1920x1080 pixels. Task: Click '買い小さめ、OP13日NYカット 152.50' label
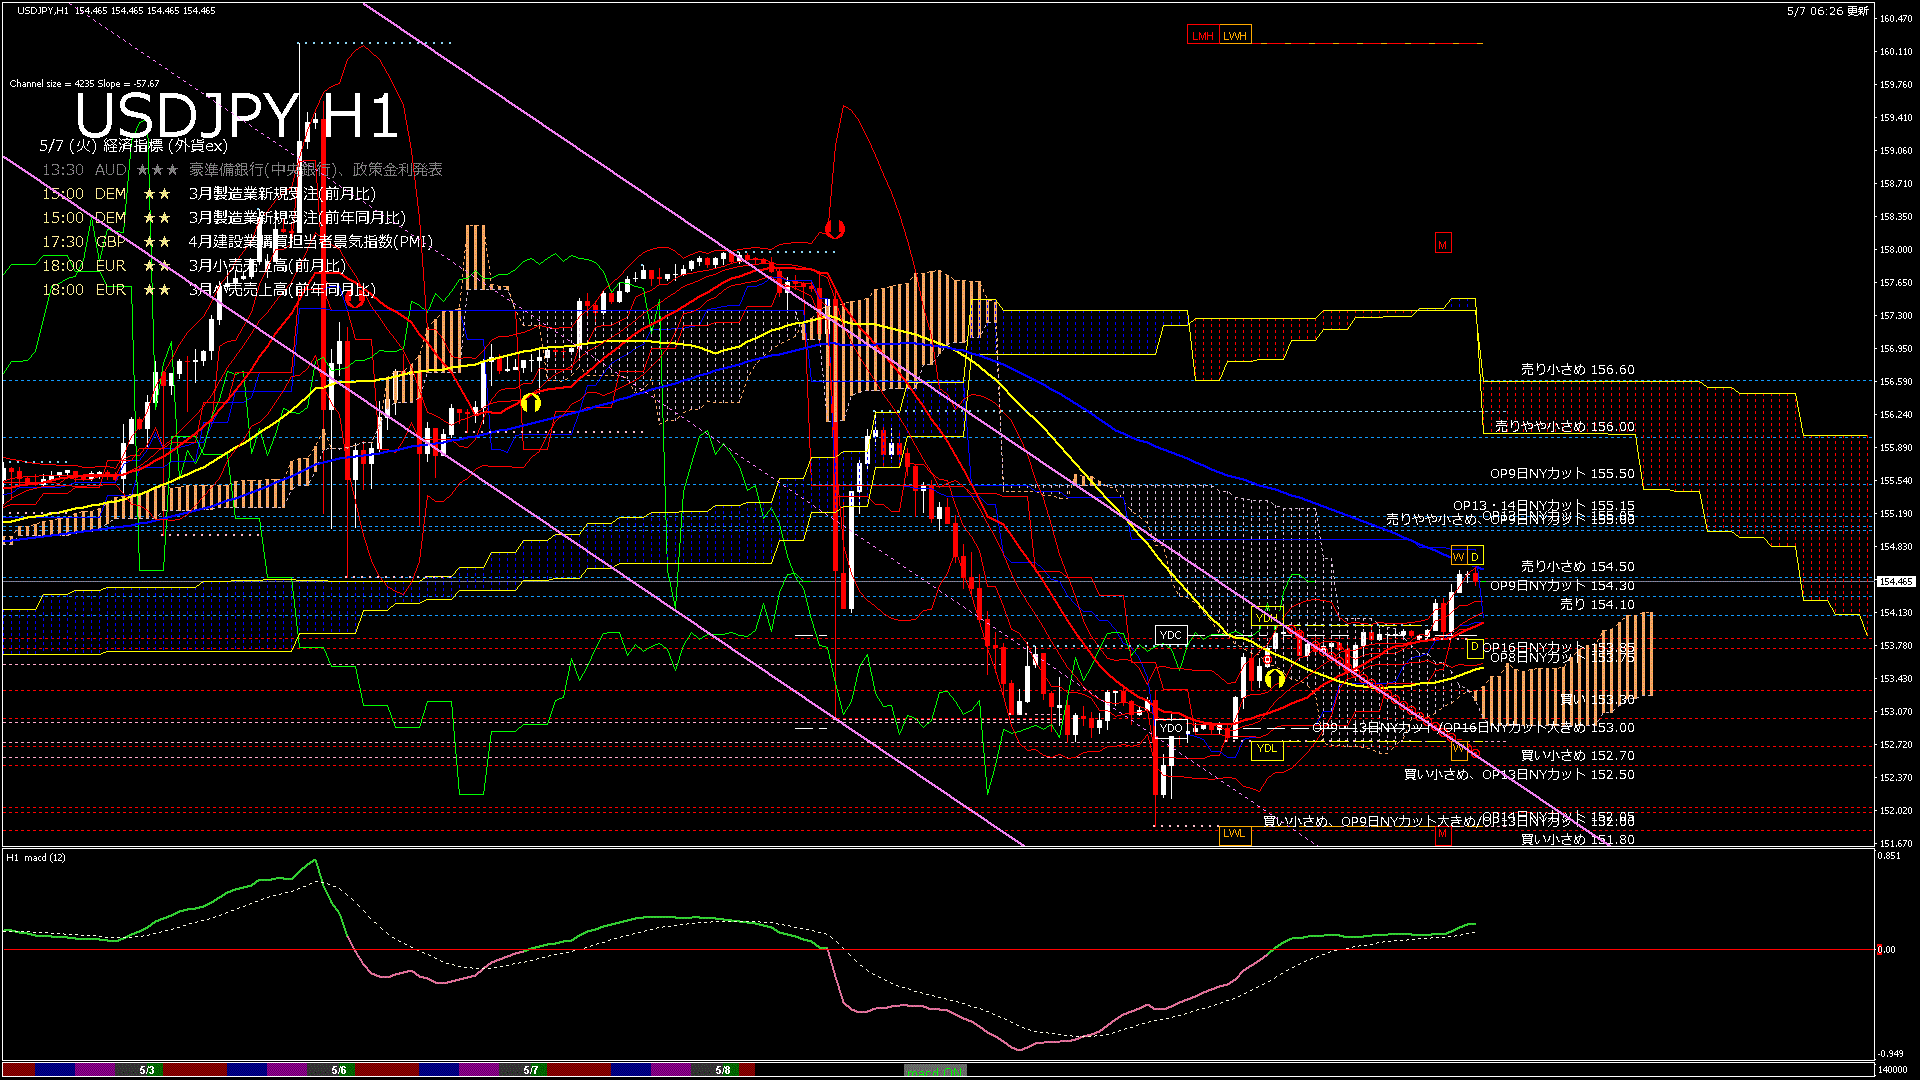[1519, 775]
